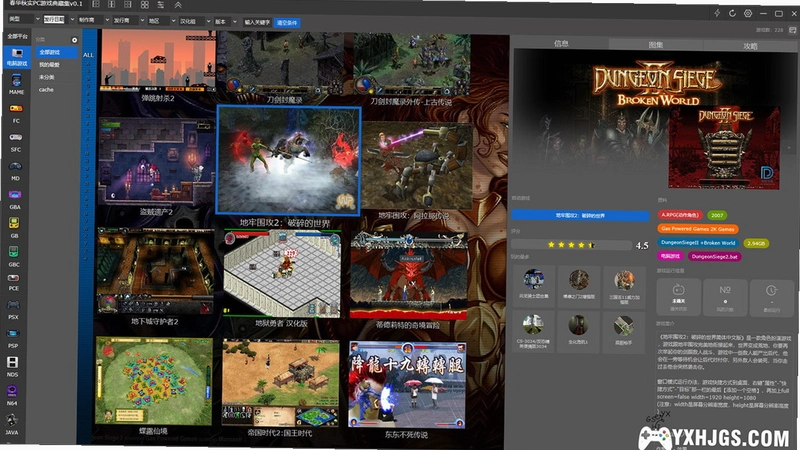This screenshot has height=450, width=800.
Task: Open the 攻略 tab
Action: click(x=750, y=46)
